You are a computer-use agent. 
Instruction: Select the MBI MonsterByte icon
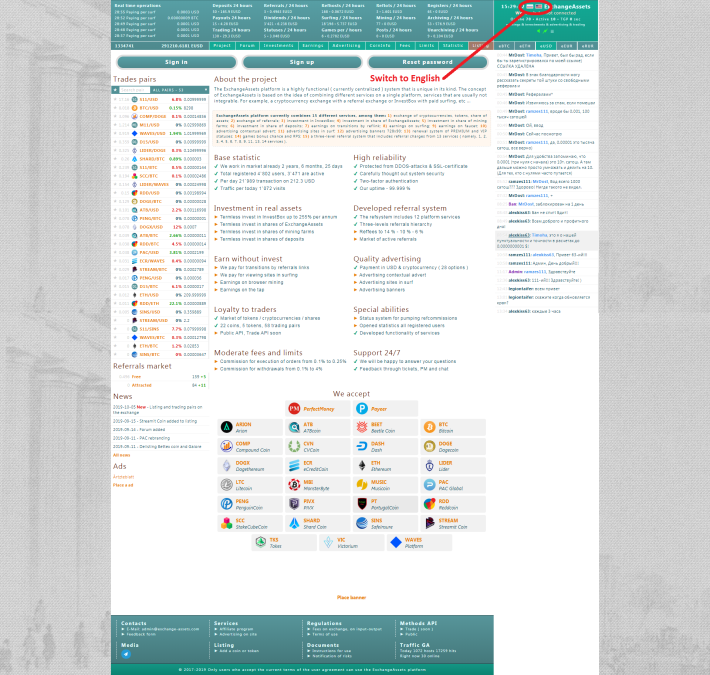pos(294,485)
